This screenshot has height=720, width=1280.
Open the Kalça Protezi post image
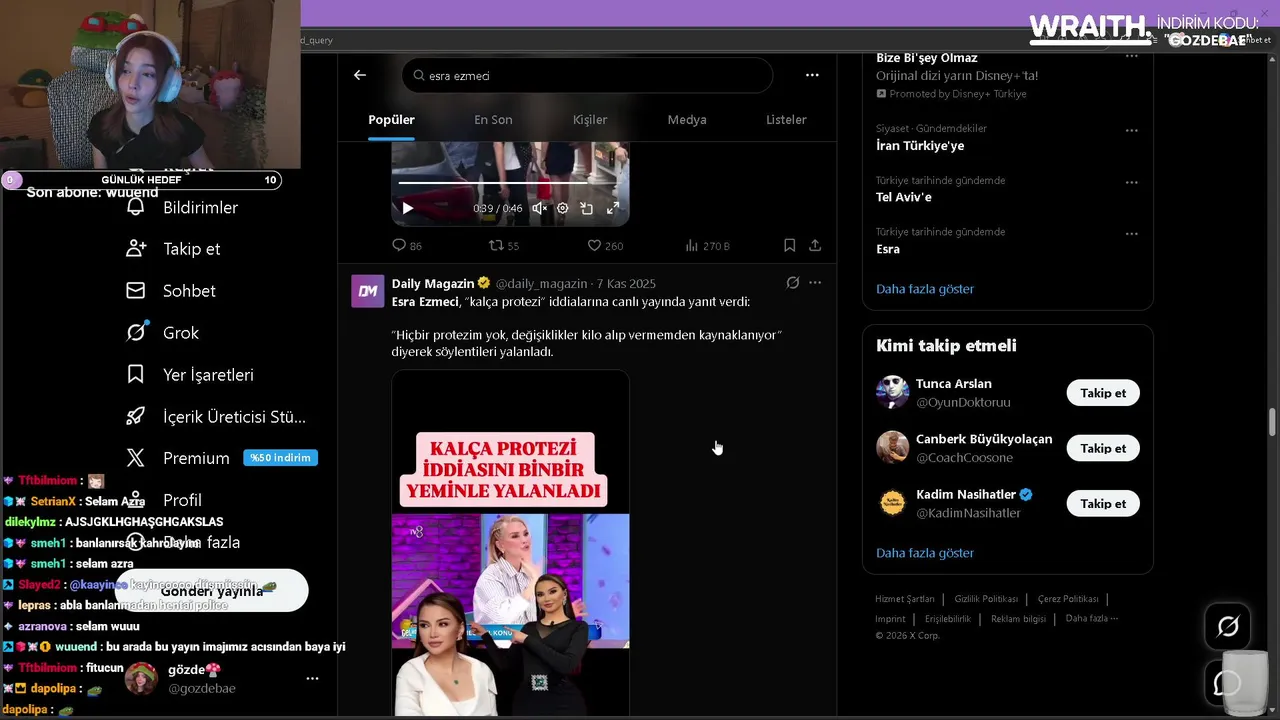510,545
